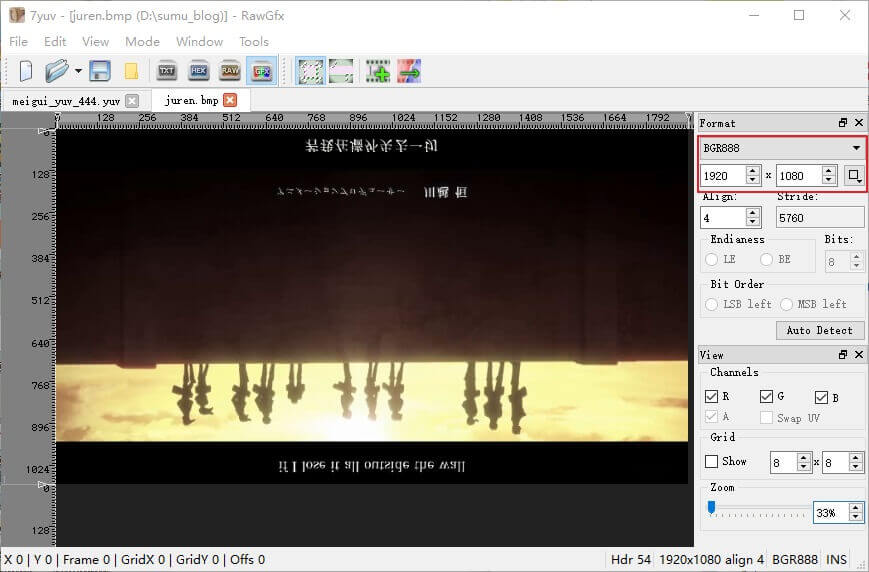
Task: Click the Zoom slider handle
Action: point(711,508)
